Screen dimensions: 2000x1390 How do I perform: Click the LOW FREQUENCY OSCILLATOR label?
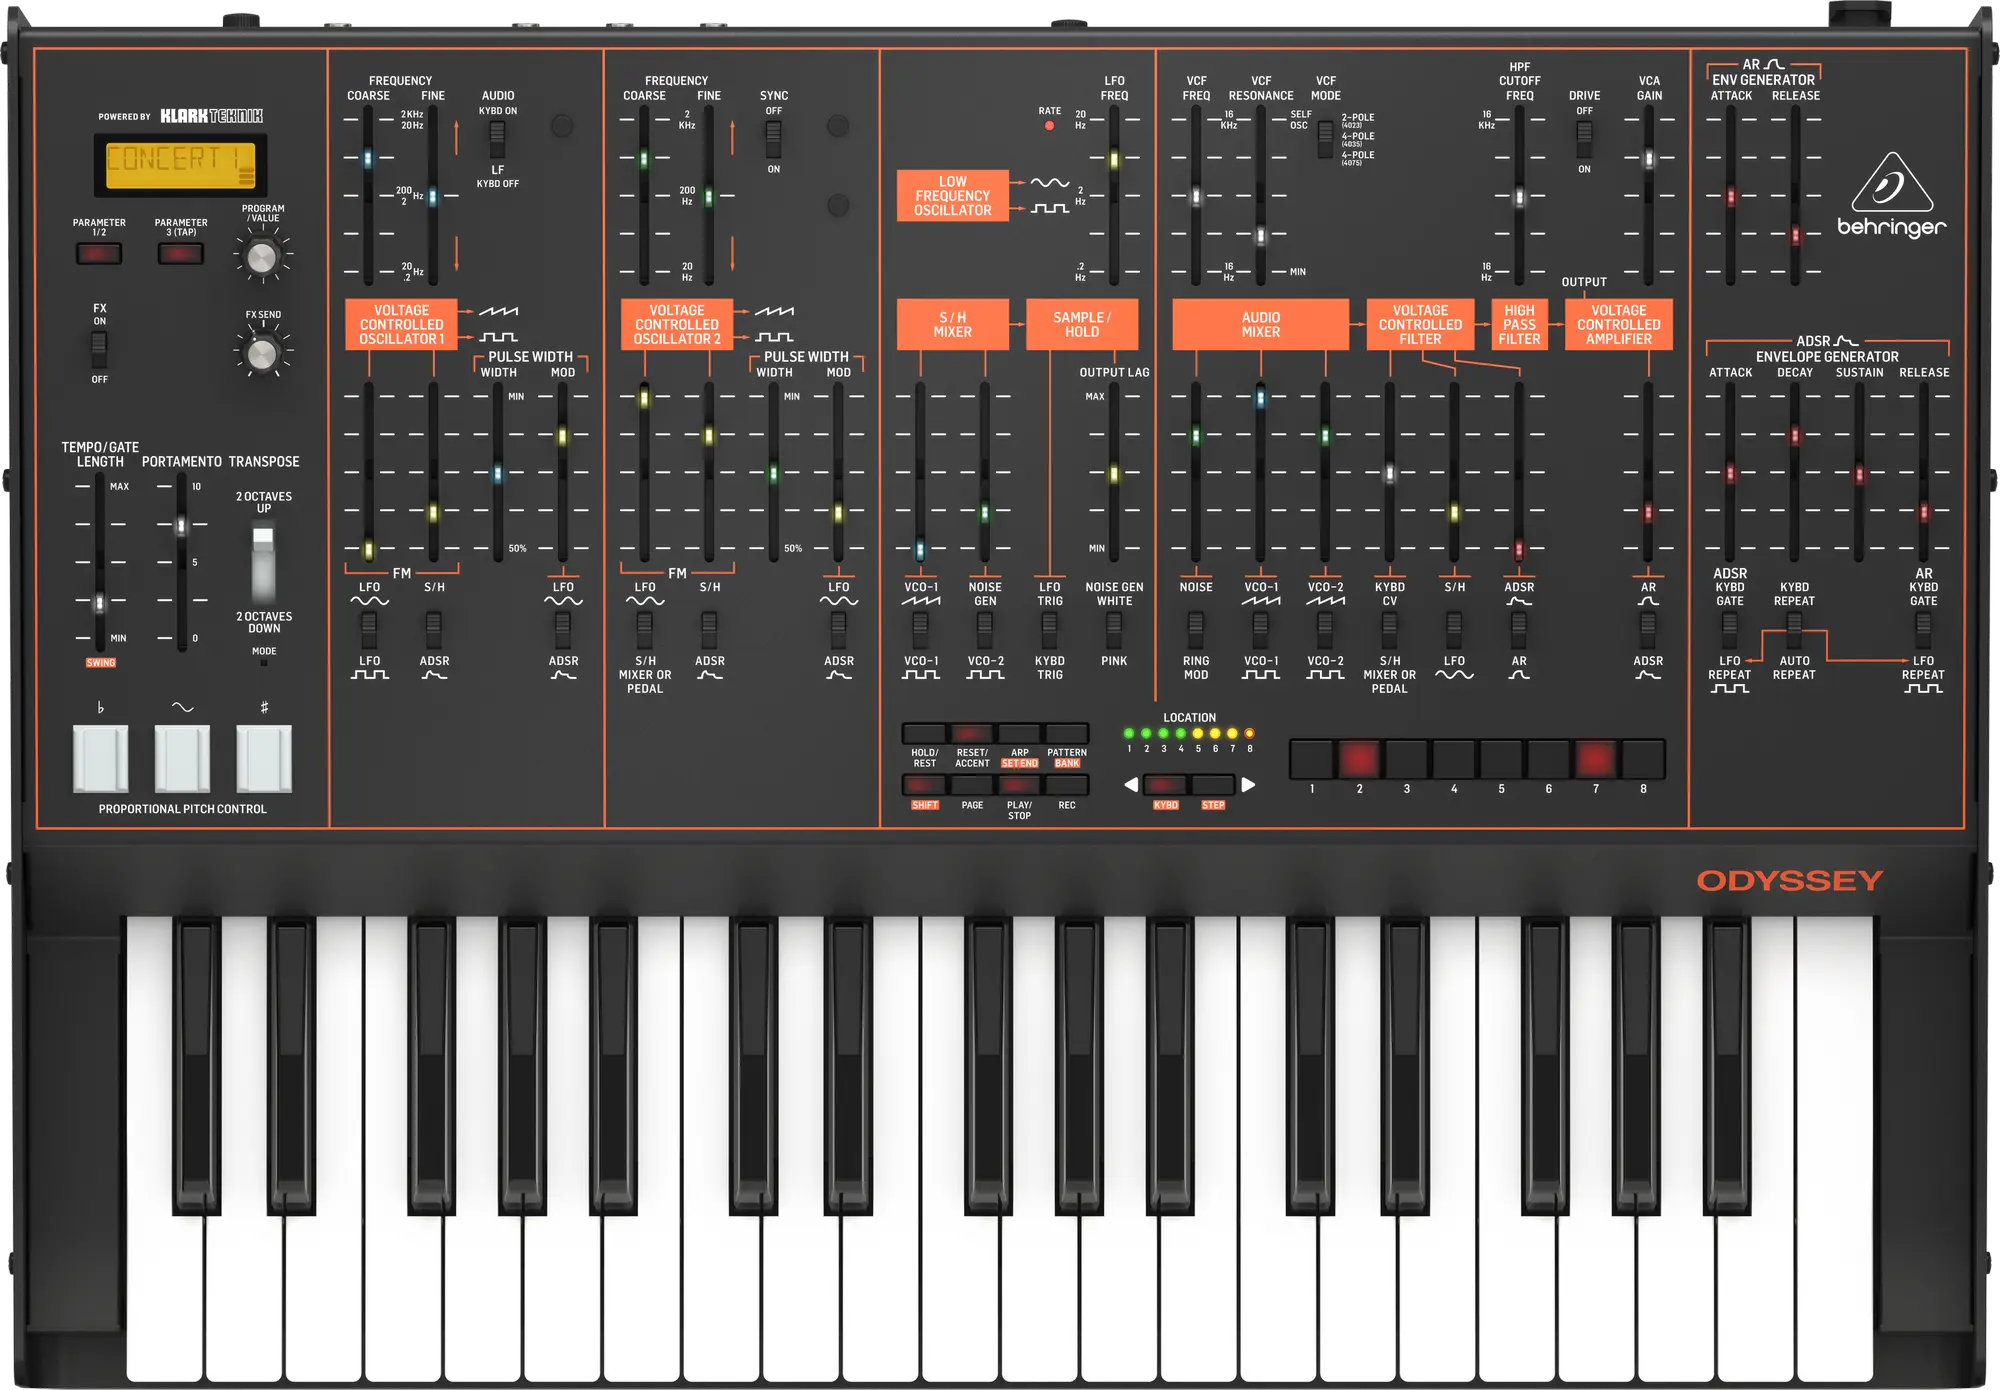(x=952, y=195)
